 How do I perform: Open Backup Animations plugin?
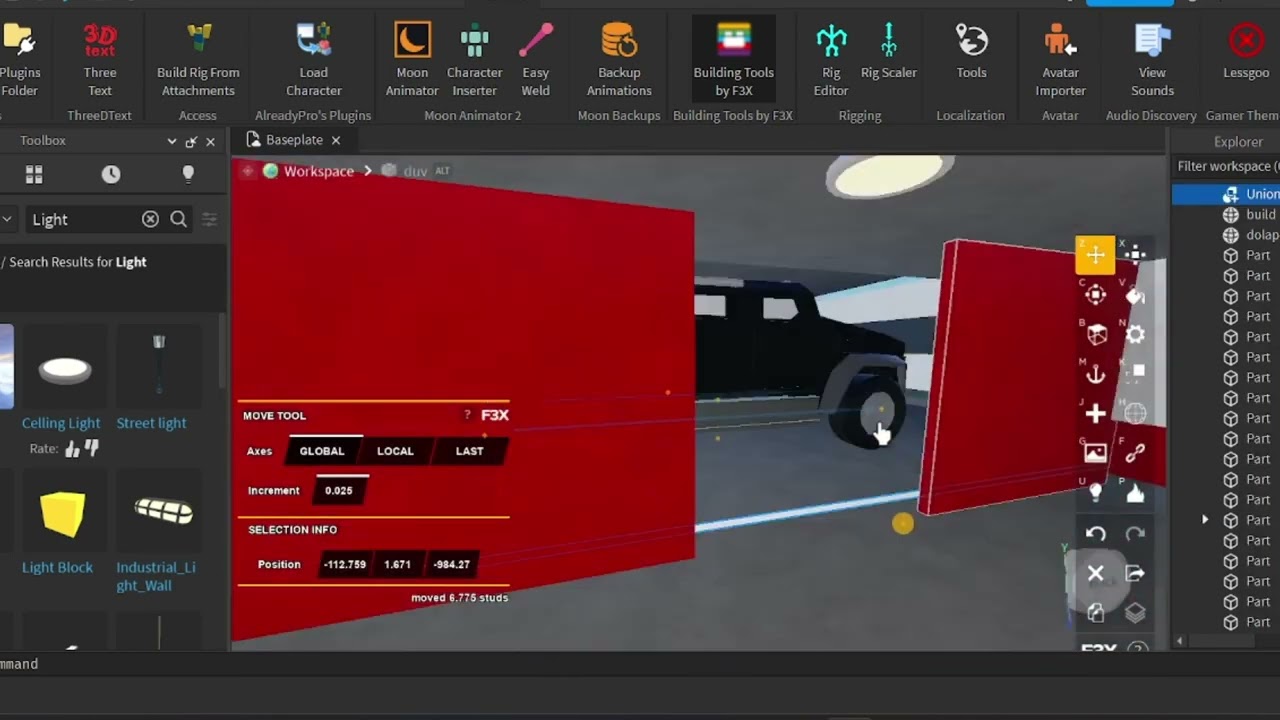(x=619, y=60)
